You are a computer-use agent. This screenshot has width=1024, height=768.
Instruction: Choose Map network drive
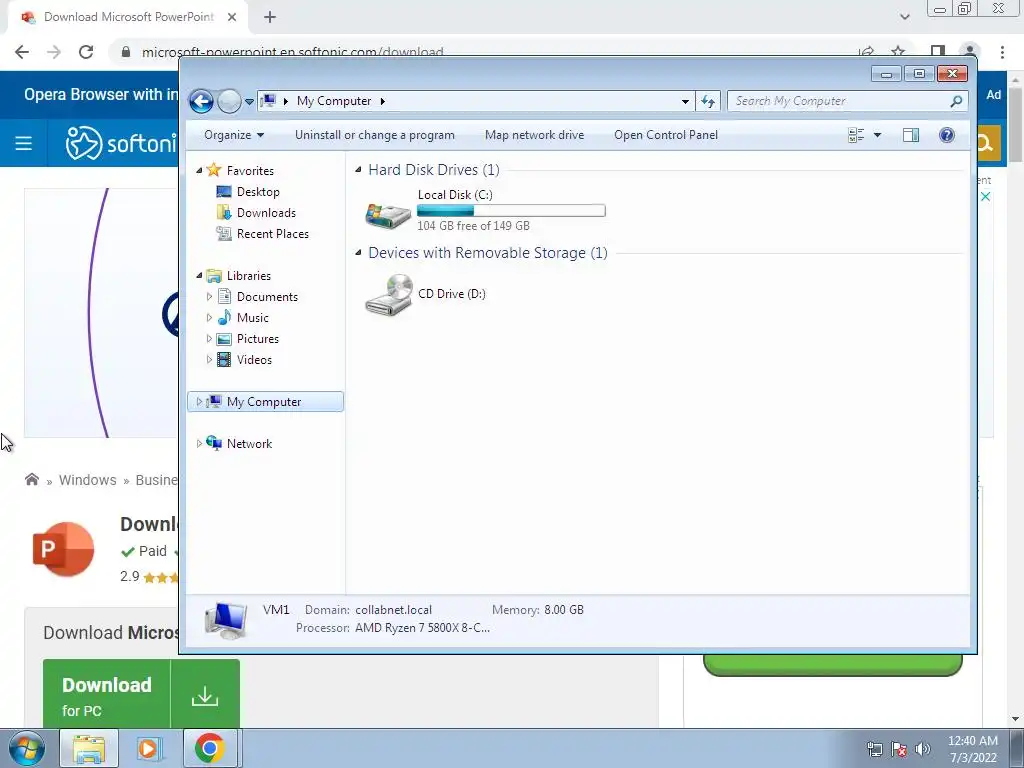point(534,135)
